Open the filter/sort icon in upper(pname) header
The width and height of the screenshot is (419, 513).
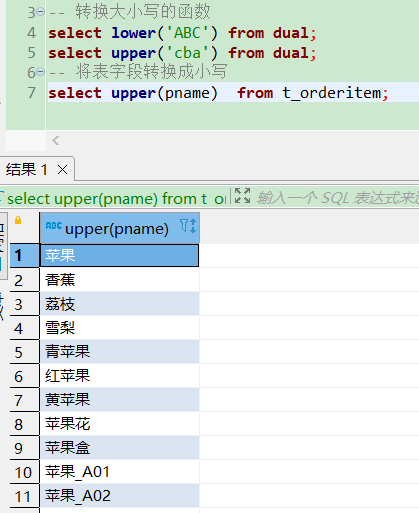(x=188, y=226)
